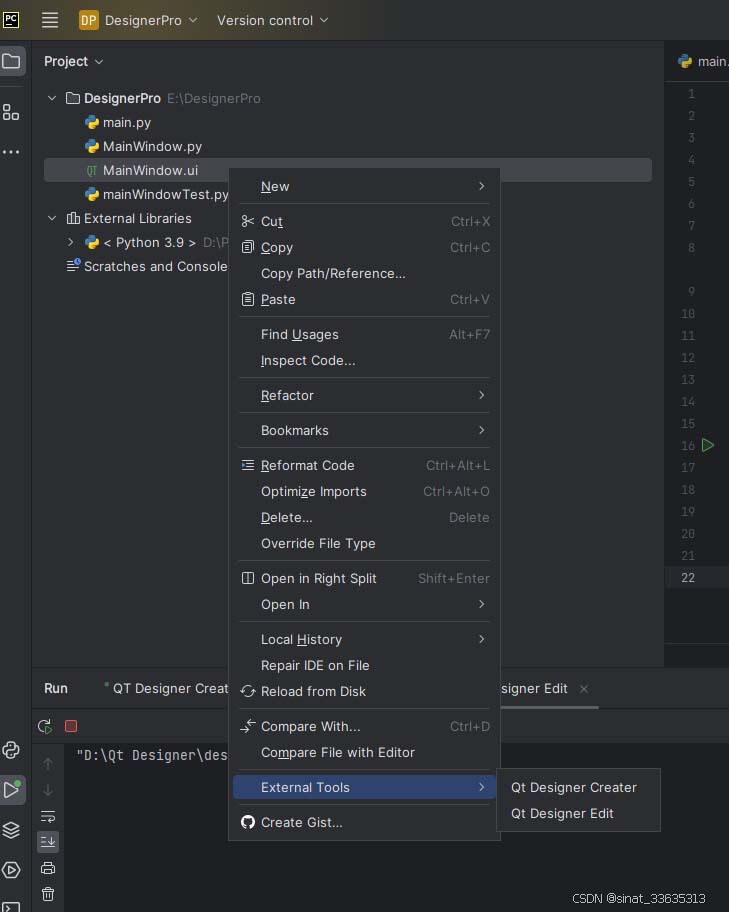Open the DesignerPro project dropdown

tap(151, 20)
